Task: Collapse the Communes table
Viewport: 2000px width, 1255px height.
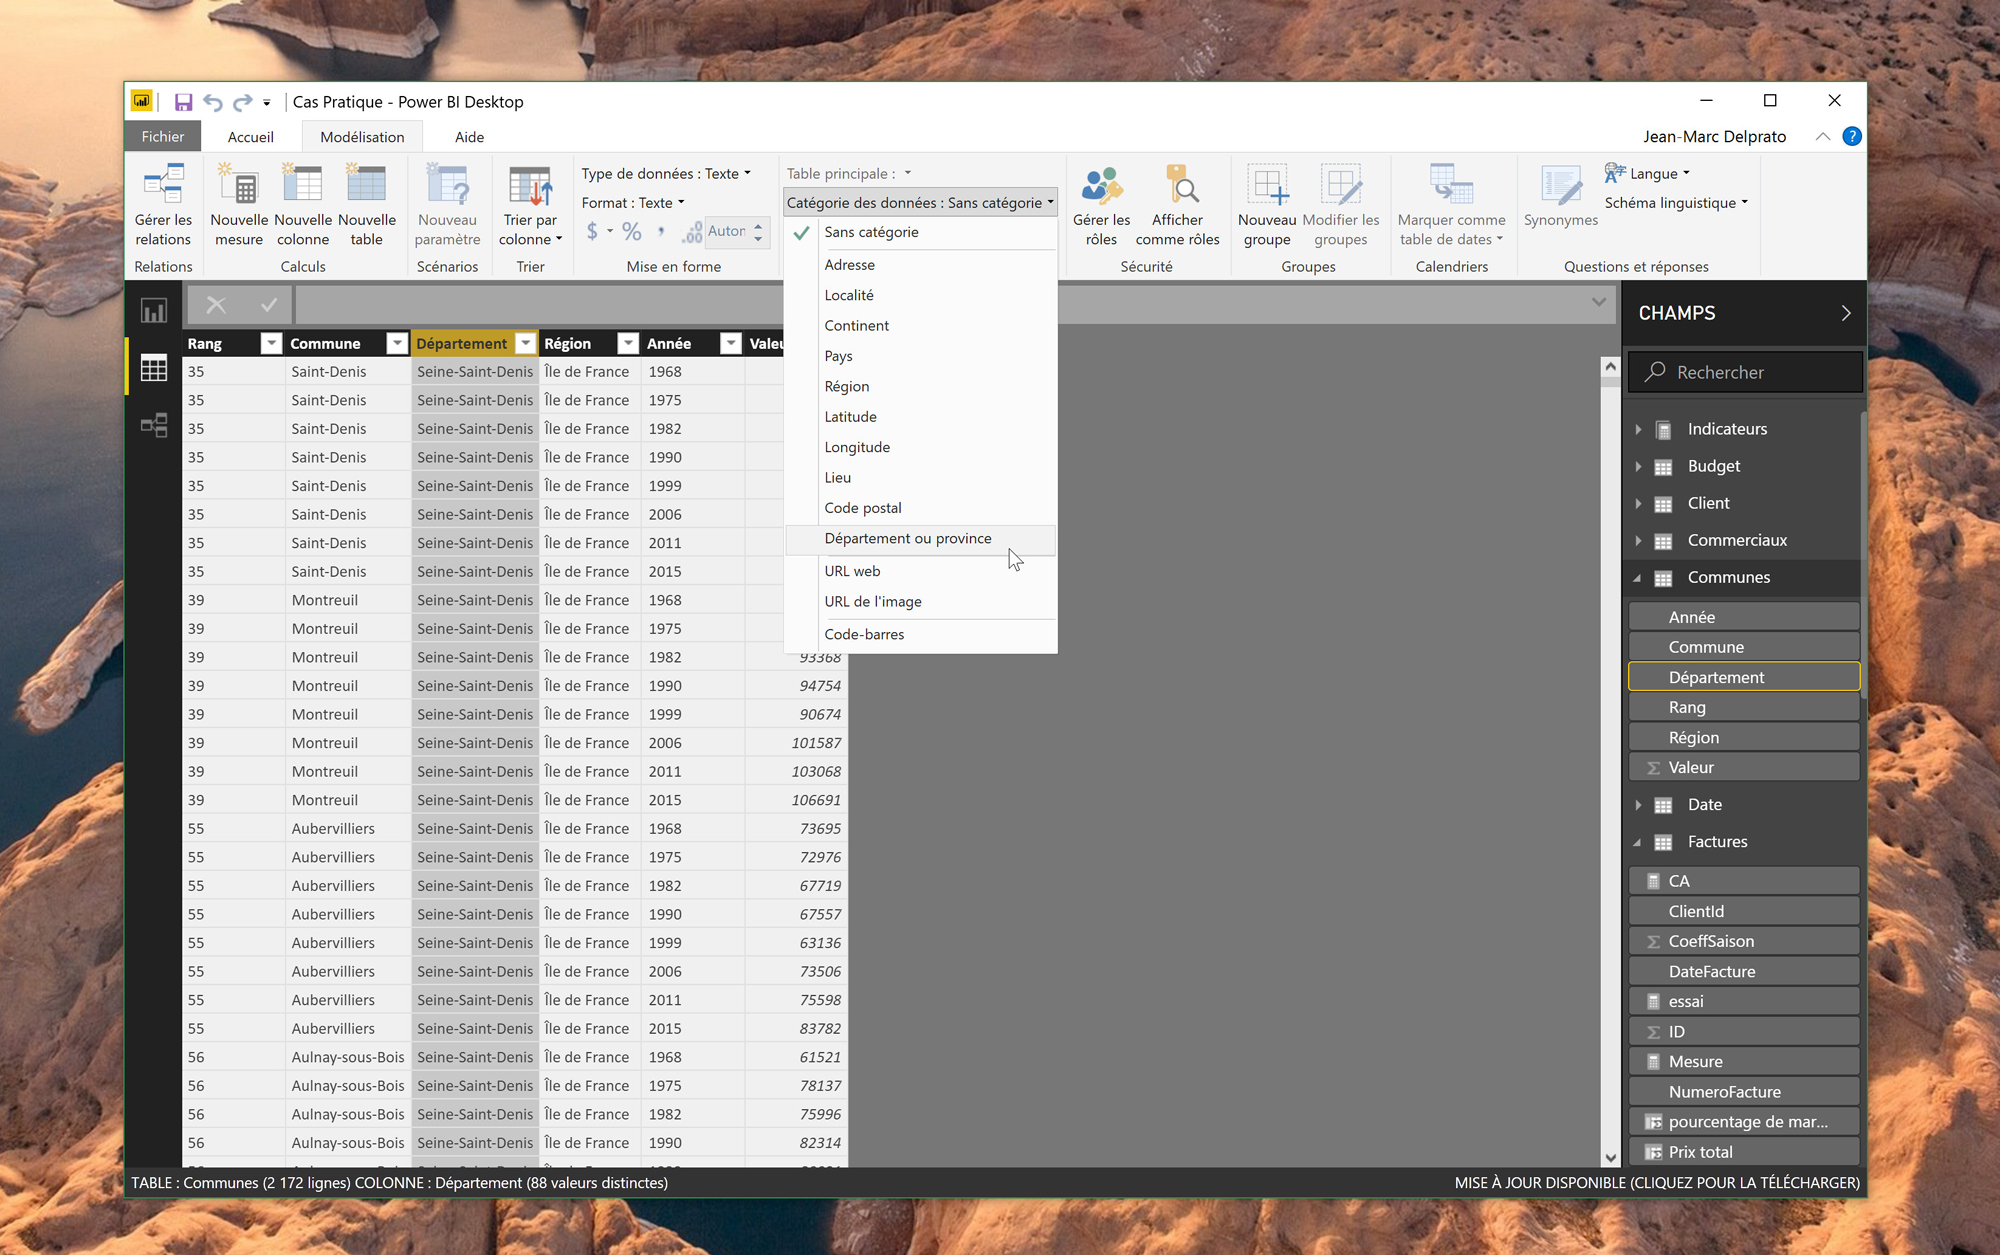Action: pyautogui.click(x=1638, y=578)
